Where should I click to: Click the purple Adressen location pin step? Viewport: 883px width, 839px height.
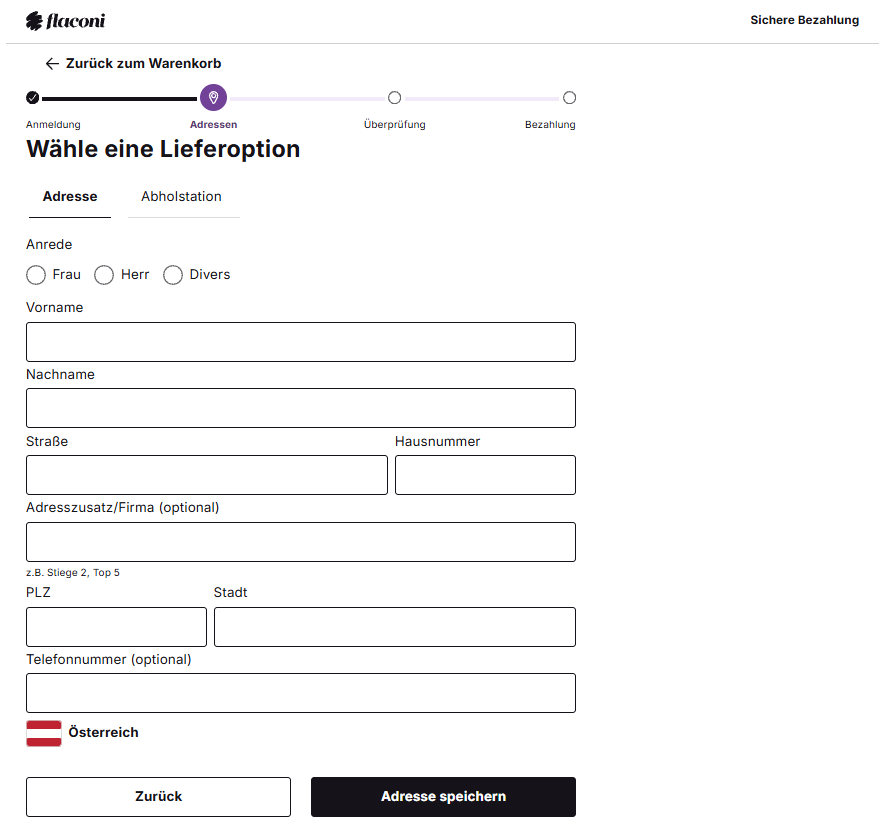pyautogui.click(x=213, y=98)
